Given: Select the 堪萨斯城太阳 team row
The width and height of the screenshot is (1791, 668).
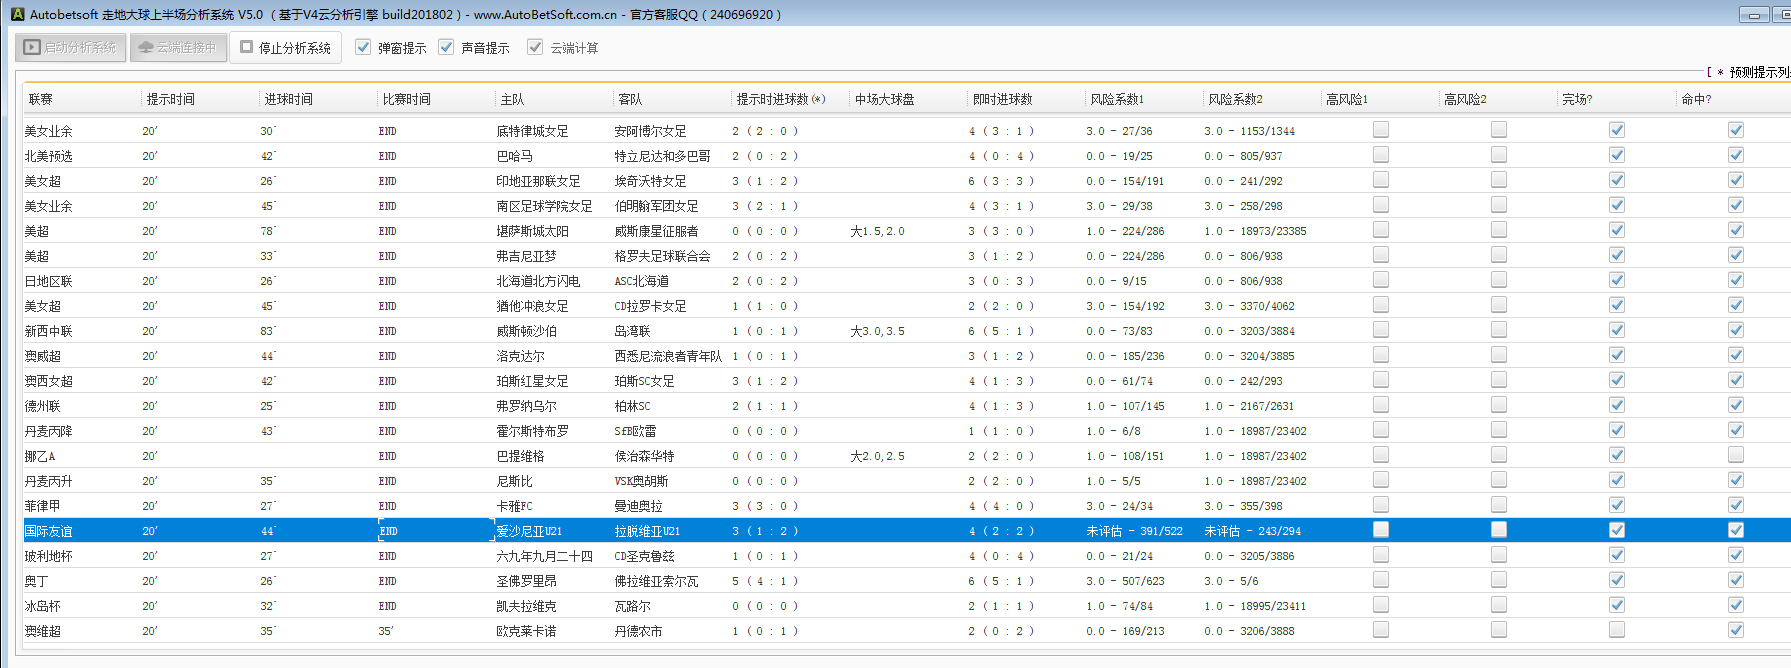Looking at the screenshot, I should (533, 231).
